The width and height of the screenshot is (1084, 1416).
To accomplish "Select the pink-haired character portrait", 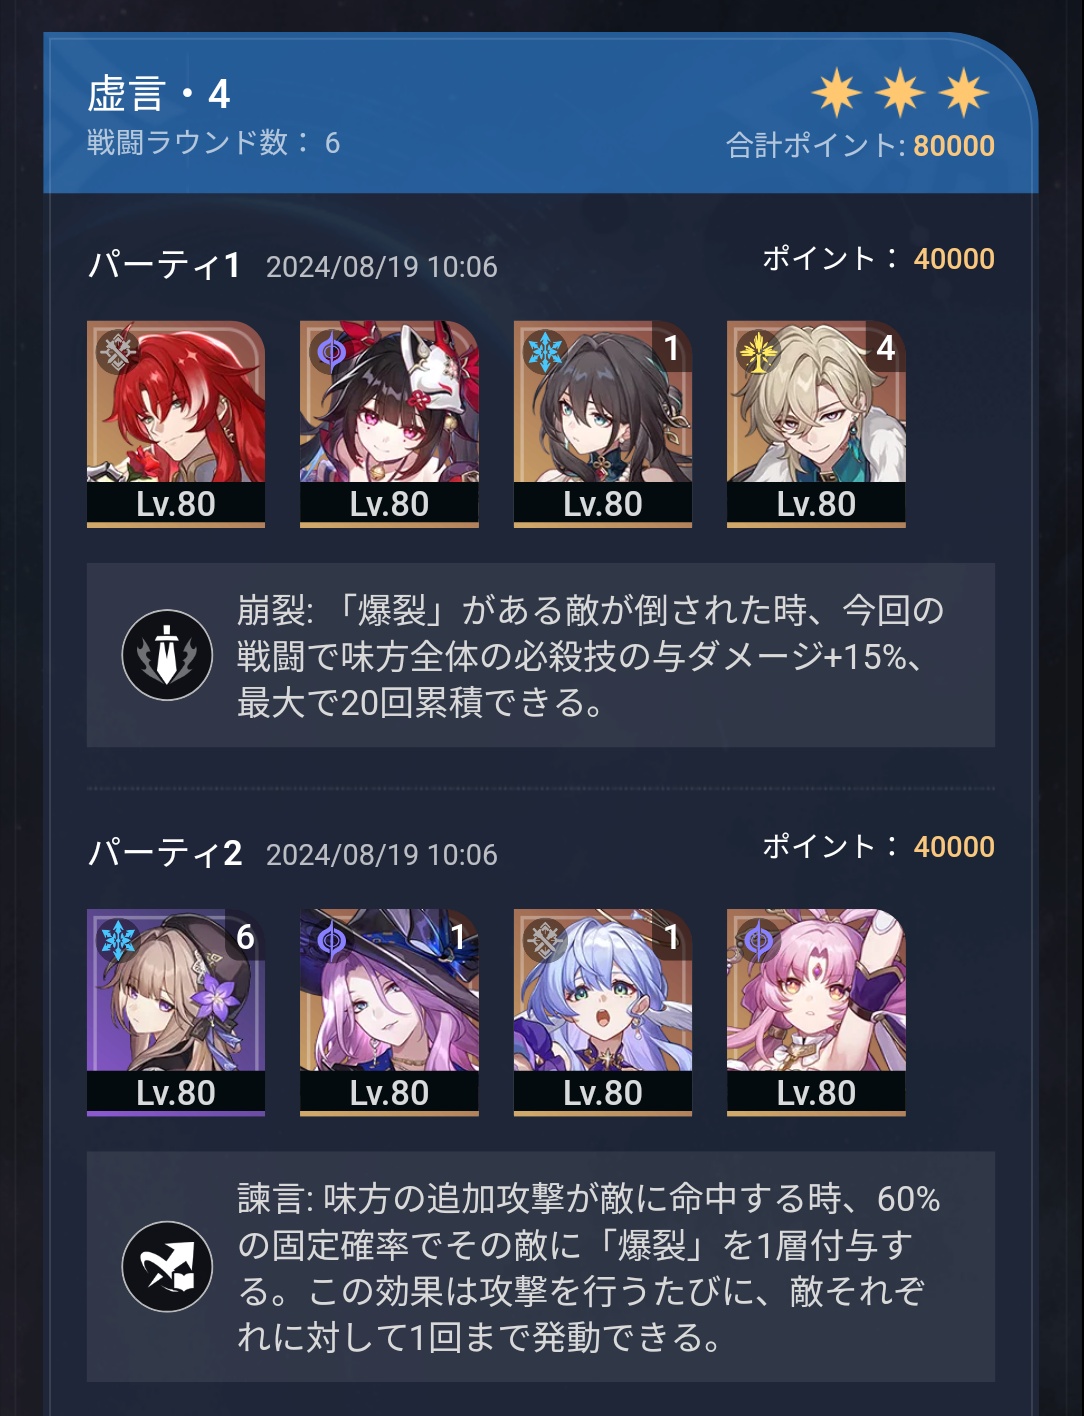I will click(x=816, y=1011).
